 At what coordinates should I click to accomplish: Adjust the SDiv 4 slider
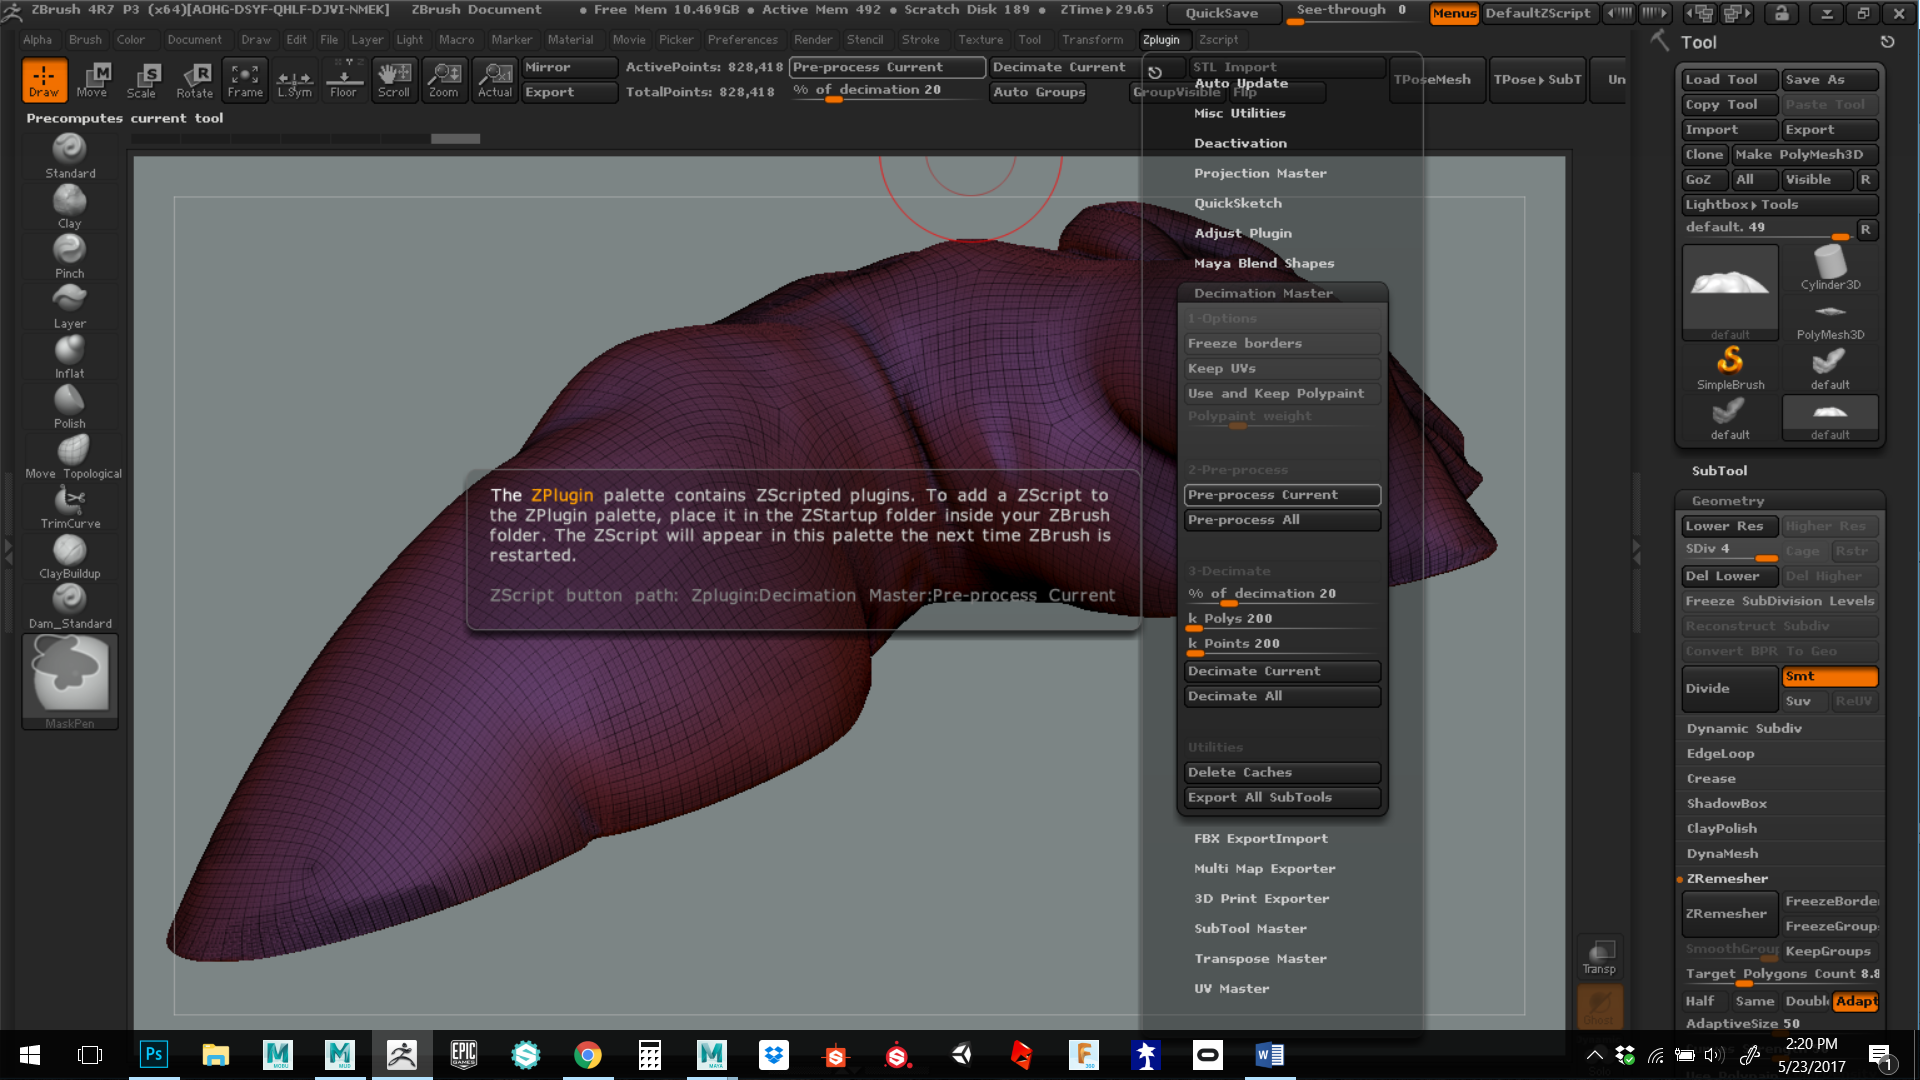[1730, 551]
